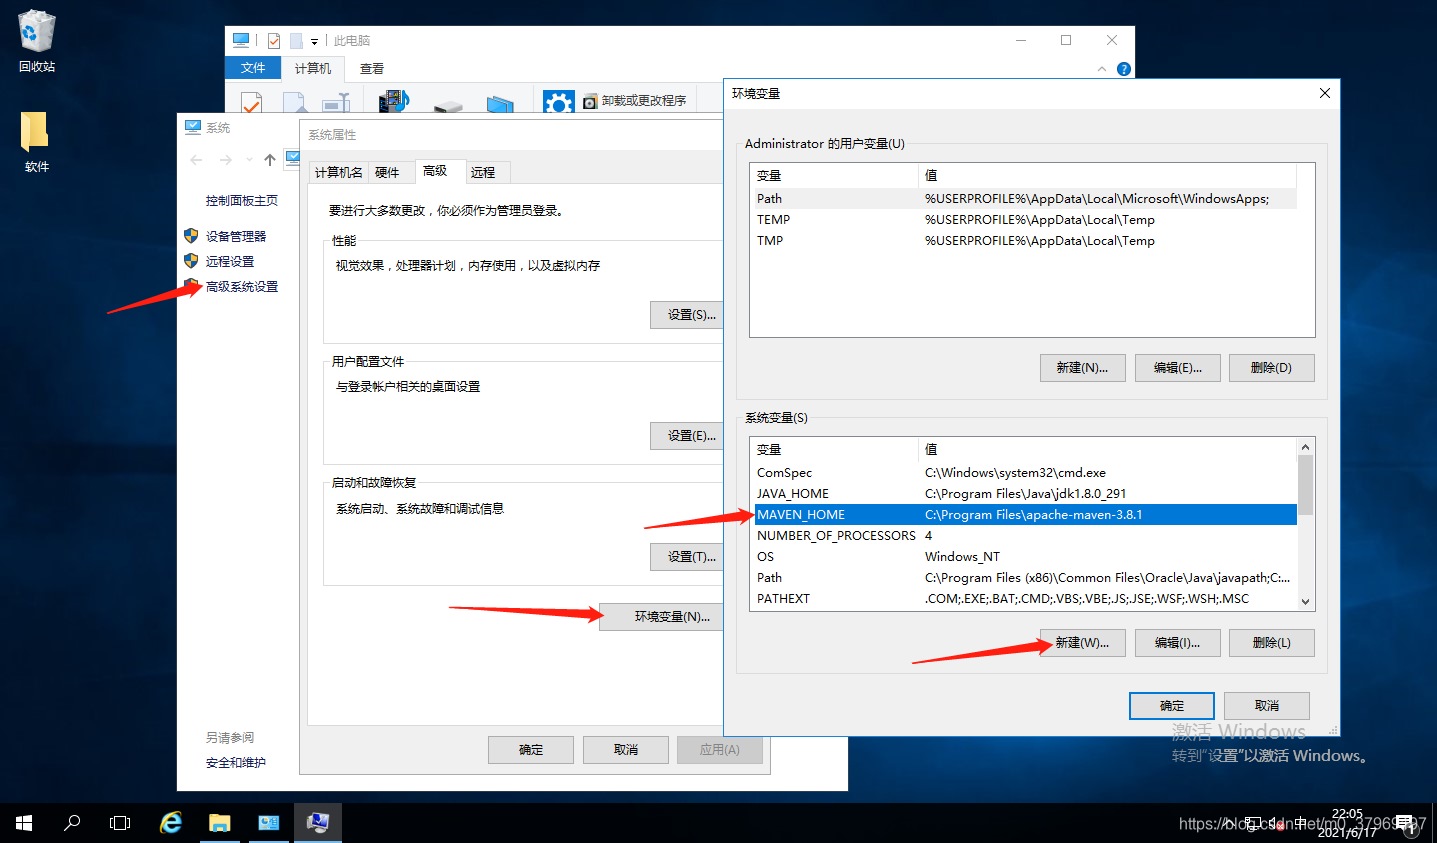Click the 控制面板主页 link
The width and height of the screenshot is (1437, 843).
(242, 201)
